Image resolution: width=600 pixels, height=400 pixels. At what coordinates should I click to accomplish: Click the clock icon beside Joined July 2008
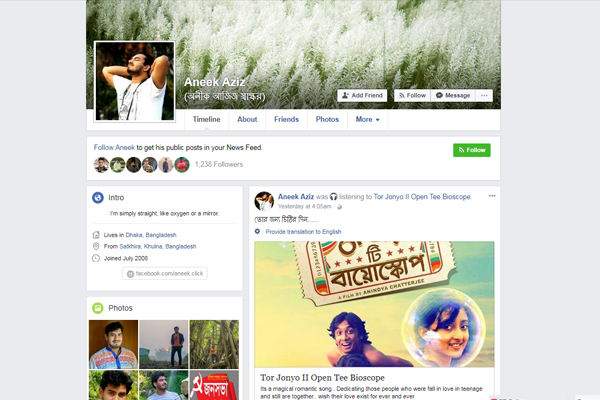tap(96, 258)
